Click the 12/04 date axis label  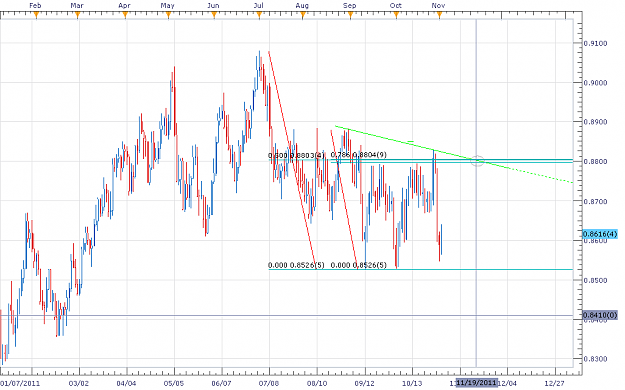click(x=508, y=383)
